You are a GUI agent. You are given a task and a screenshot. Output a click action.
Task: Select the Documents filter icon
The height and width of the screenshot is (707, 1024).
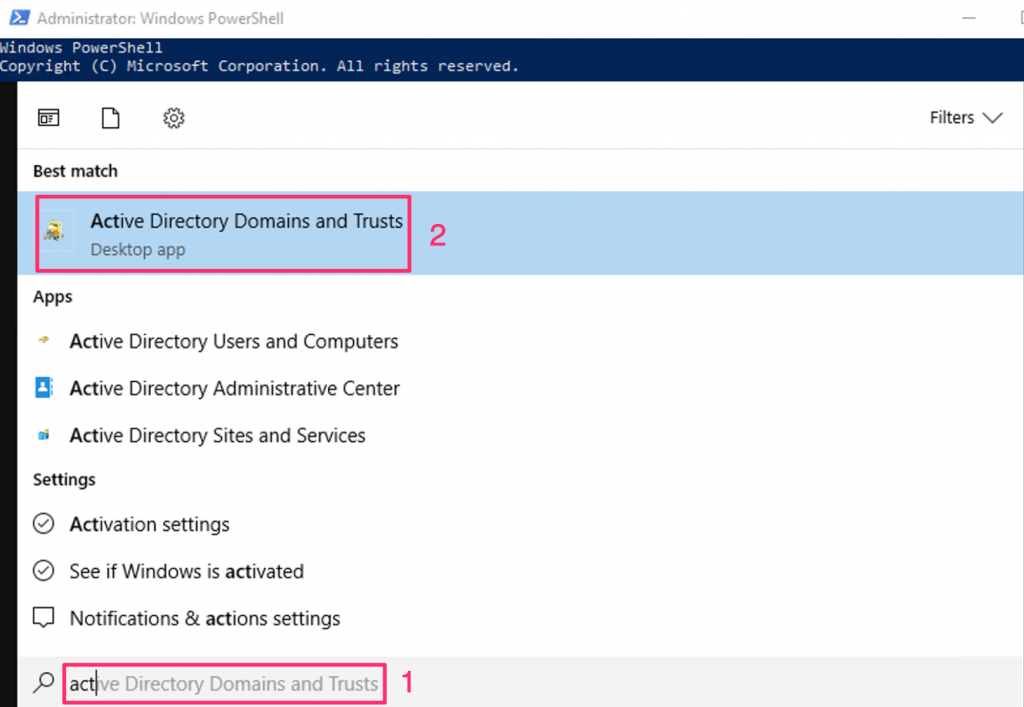tap(111, 118)
